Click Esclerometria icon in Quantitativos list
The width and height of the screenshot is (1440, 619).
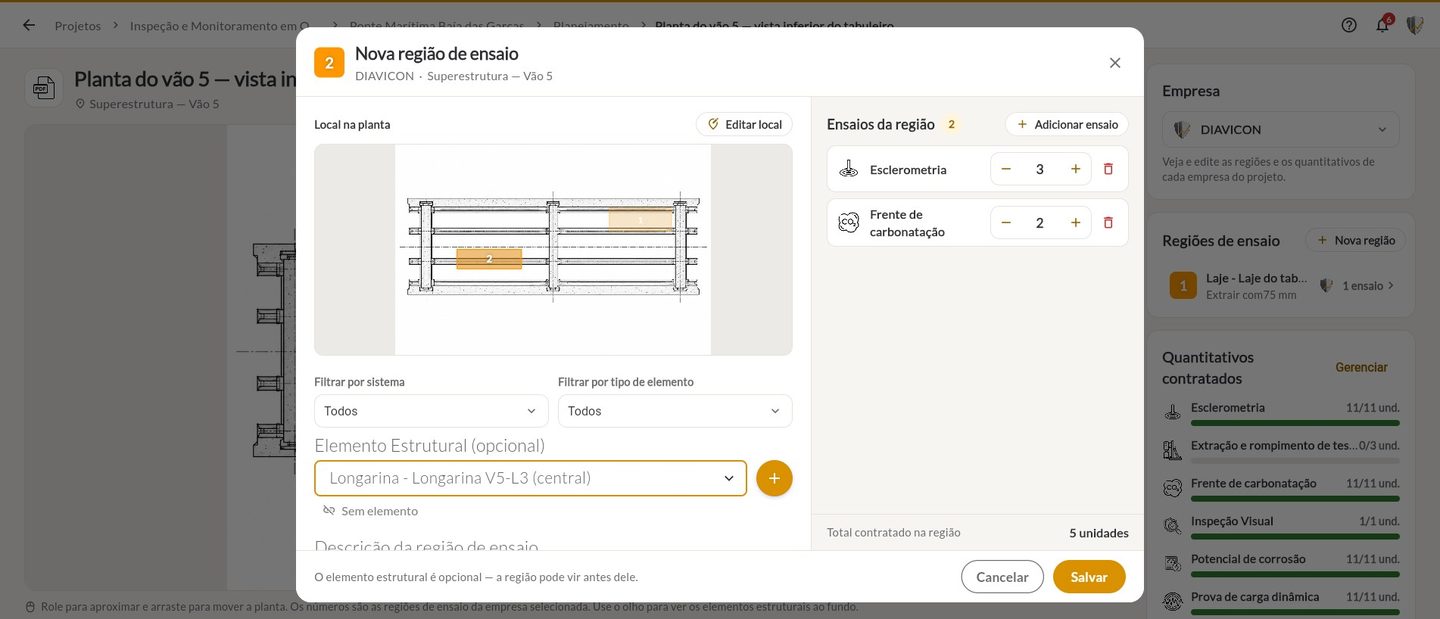pos(1173,411)
